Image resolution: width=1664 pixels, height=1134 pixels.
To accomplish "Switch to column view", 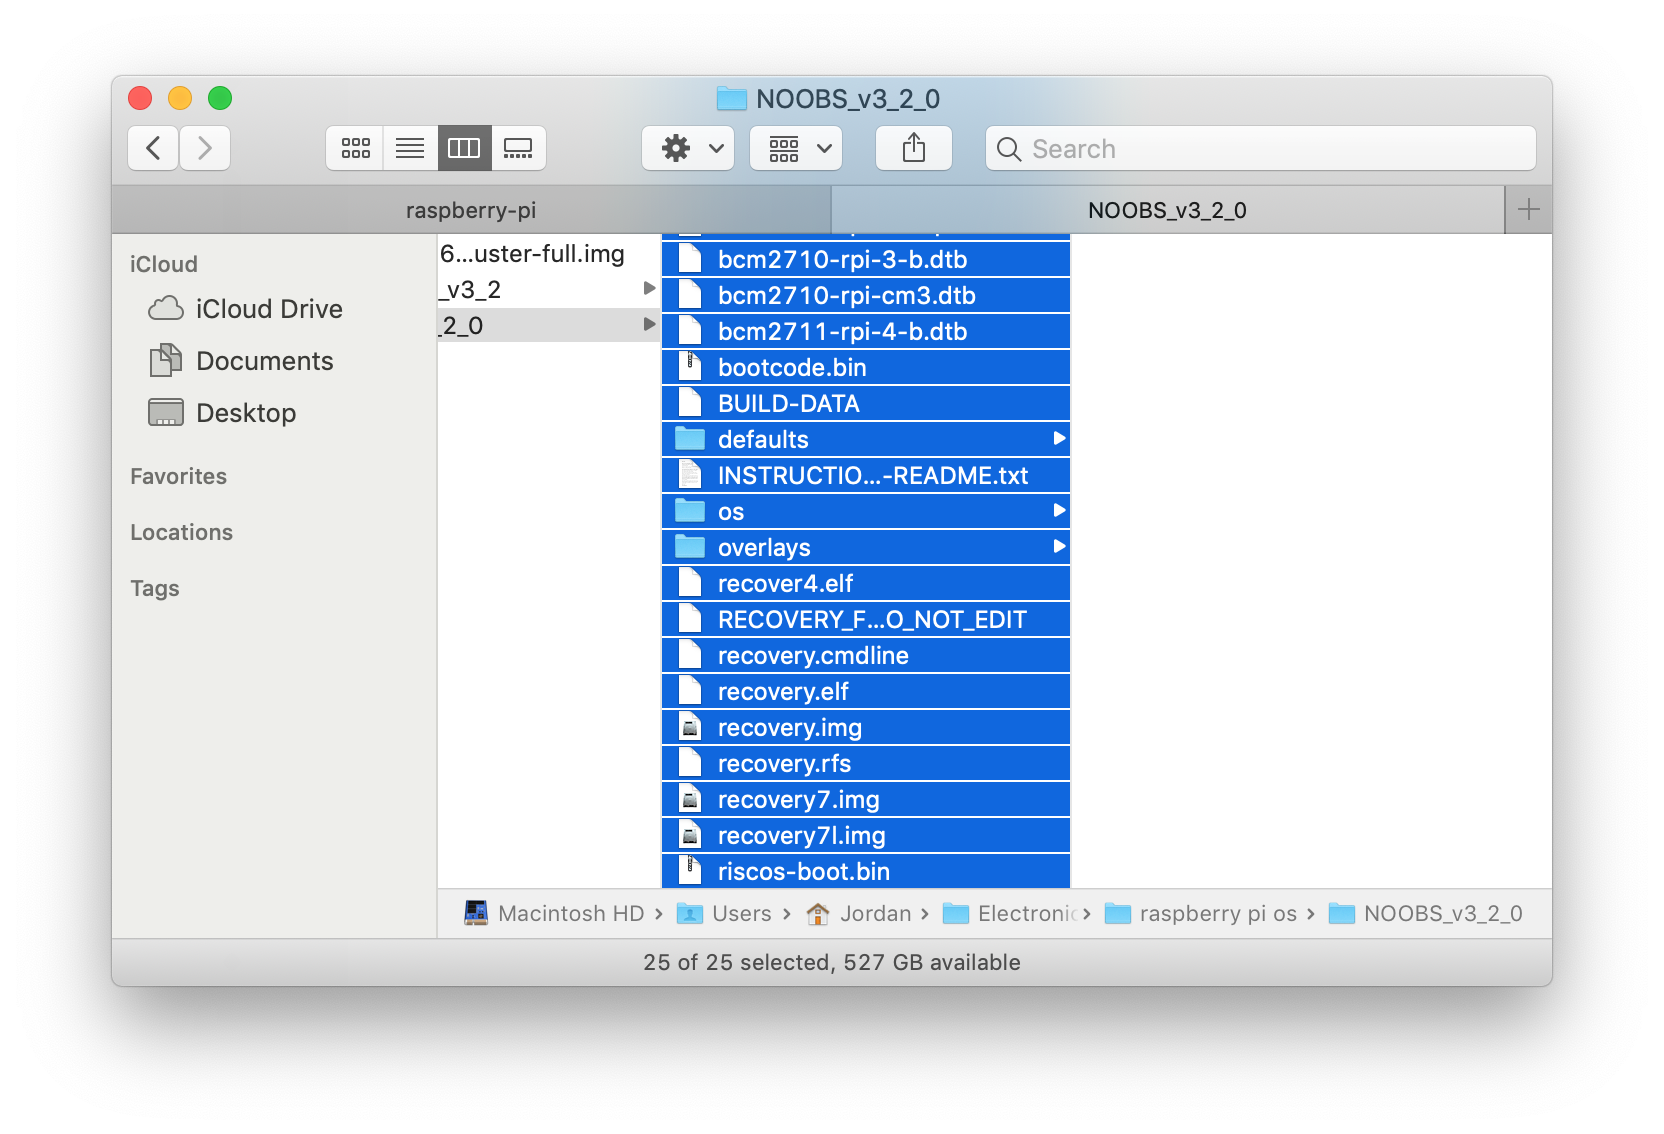I will (464, 148).
